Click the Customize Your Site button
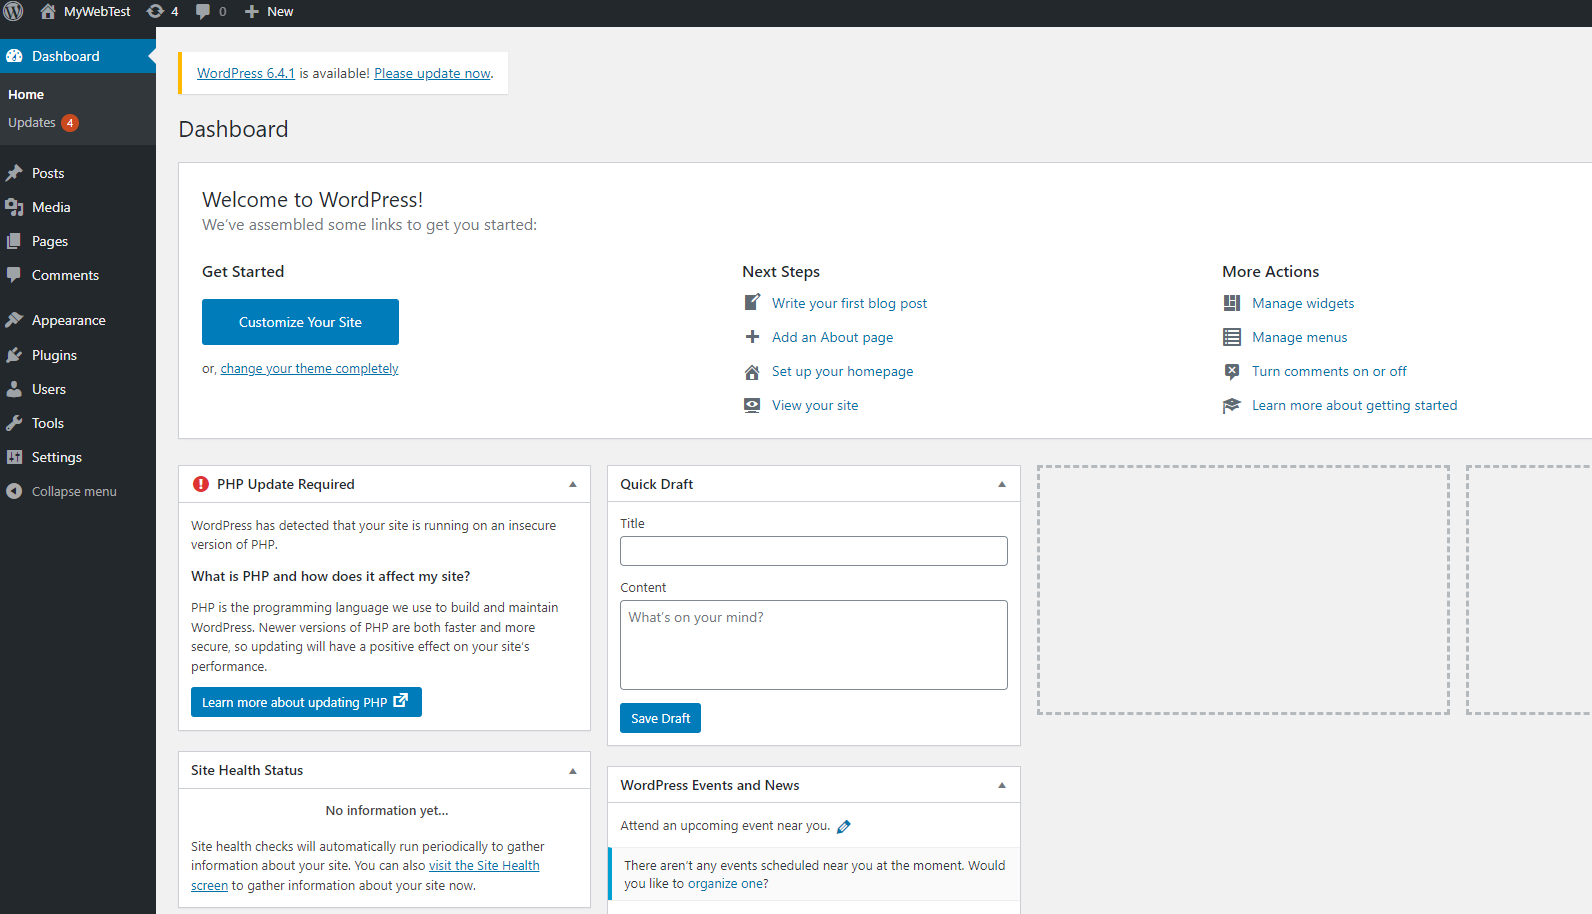The height and width of the screenshot is (914, 1592). click(300, 322)
